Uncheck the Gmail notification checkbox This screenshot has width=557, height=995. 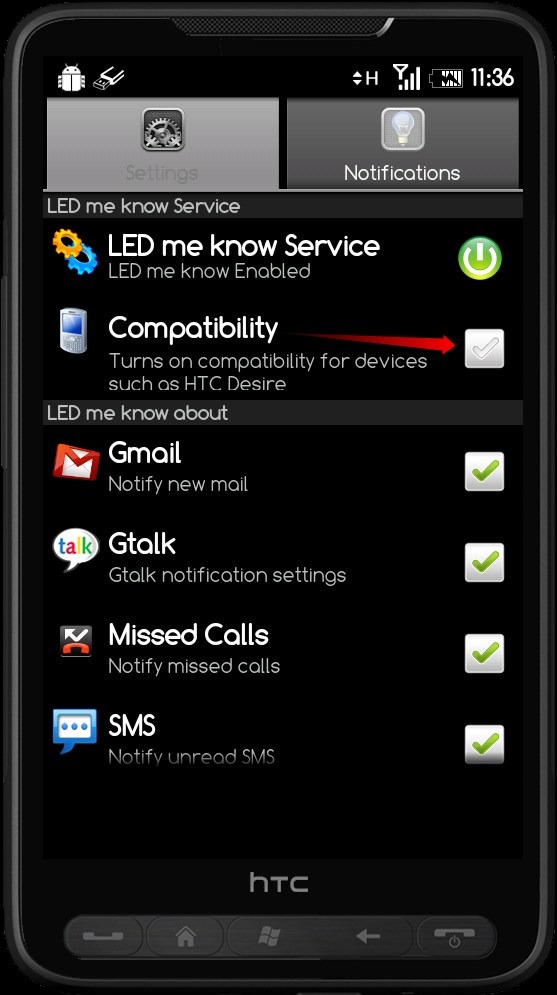tap(484, 471)
